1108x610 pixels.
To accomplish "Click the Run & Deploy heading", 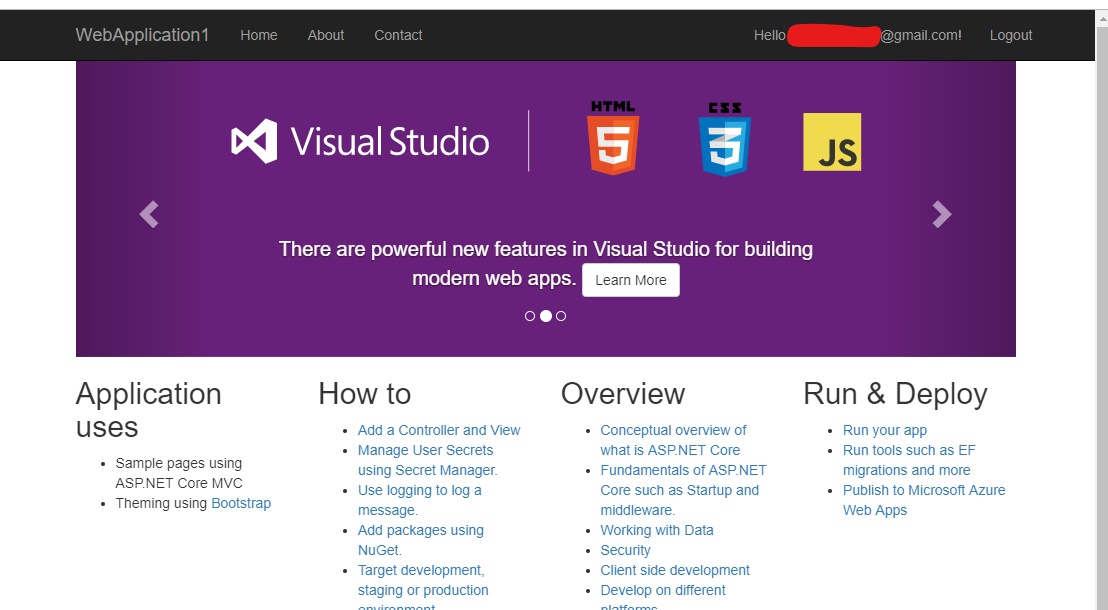I will click(895, 394).
